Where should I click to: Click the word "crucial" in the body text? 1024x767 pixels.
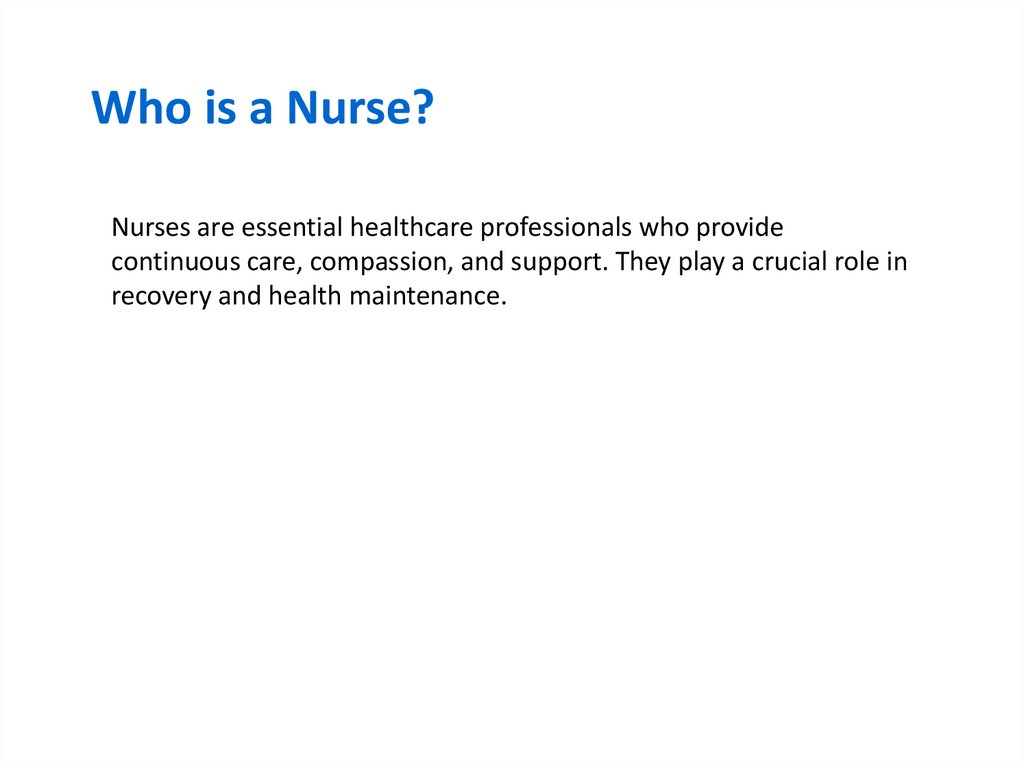pos(790,262)
